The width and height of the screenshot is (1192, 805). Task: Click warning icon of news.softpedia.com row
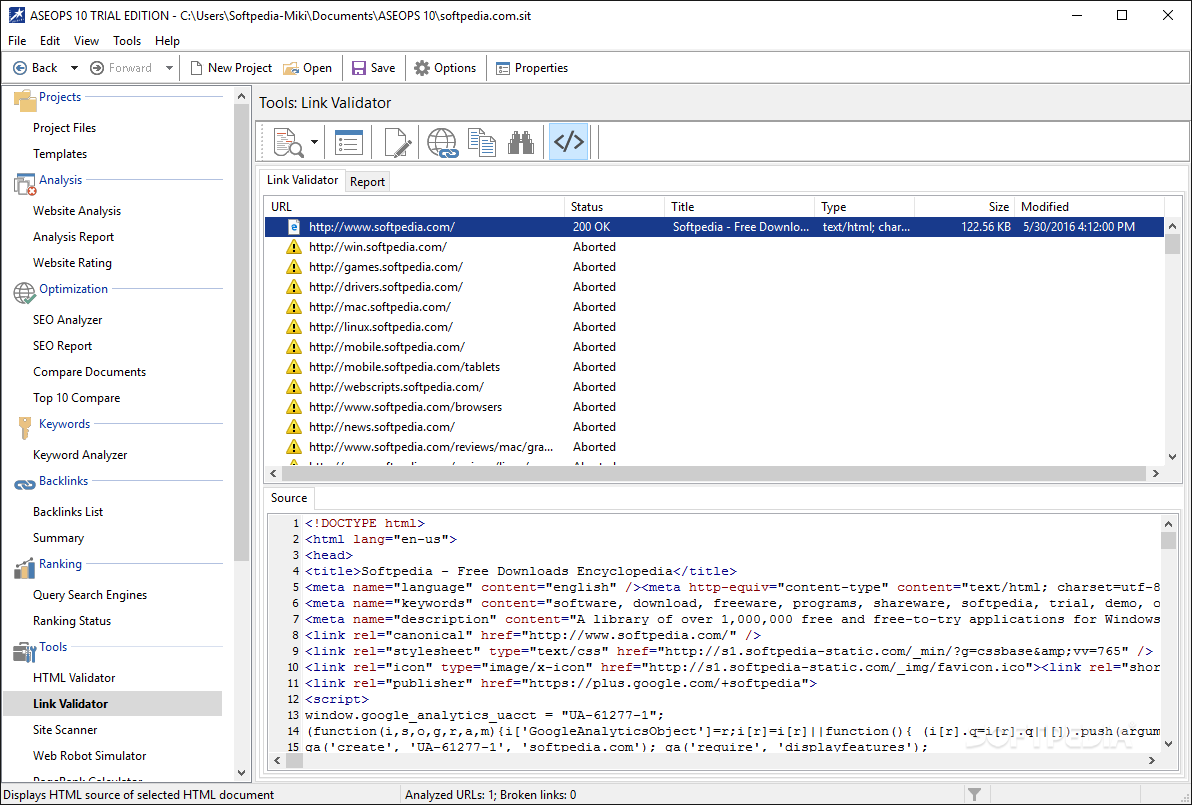click(x=293, y=427)
